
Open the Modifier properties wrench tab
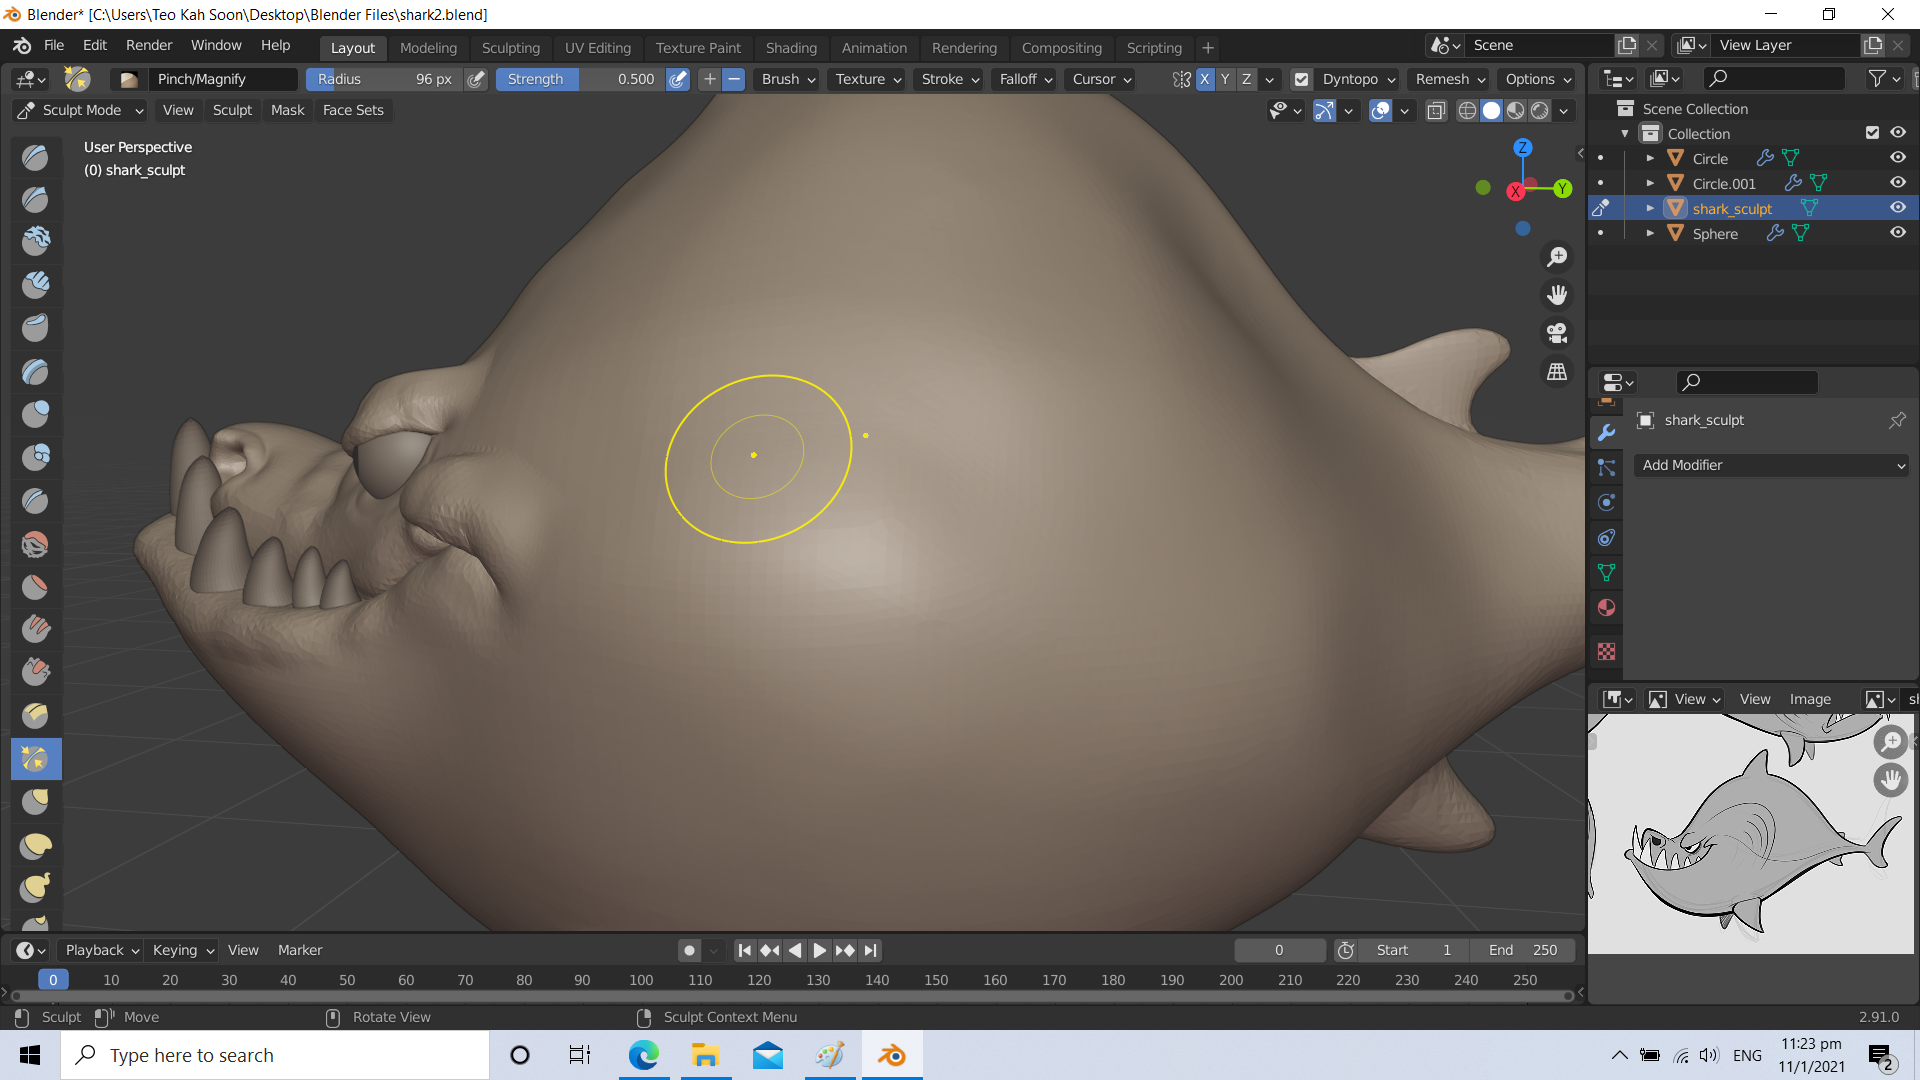coord(1606,433)
